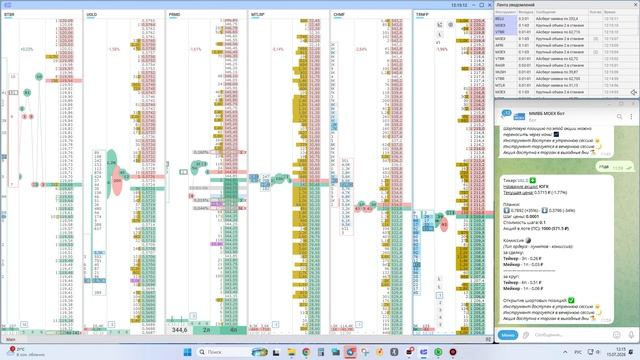Click the layout icon at bottom-right of terminal

(488, 339)
